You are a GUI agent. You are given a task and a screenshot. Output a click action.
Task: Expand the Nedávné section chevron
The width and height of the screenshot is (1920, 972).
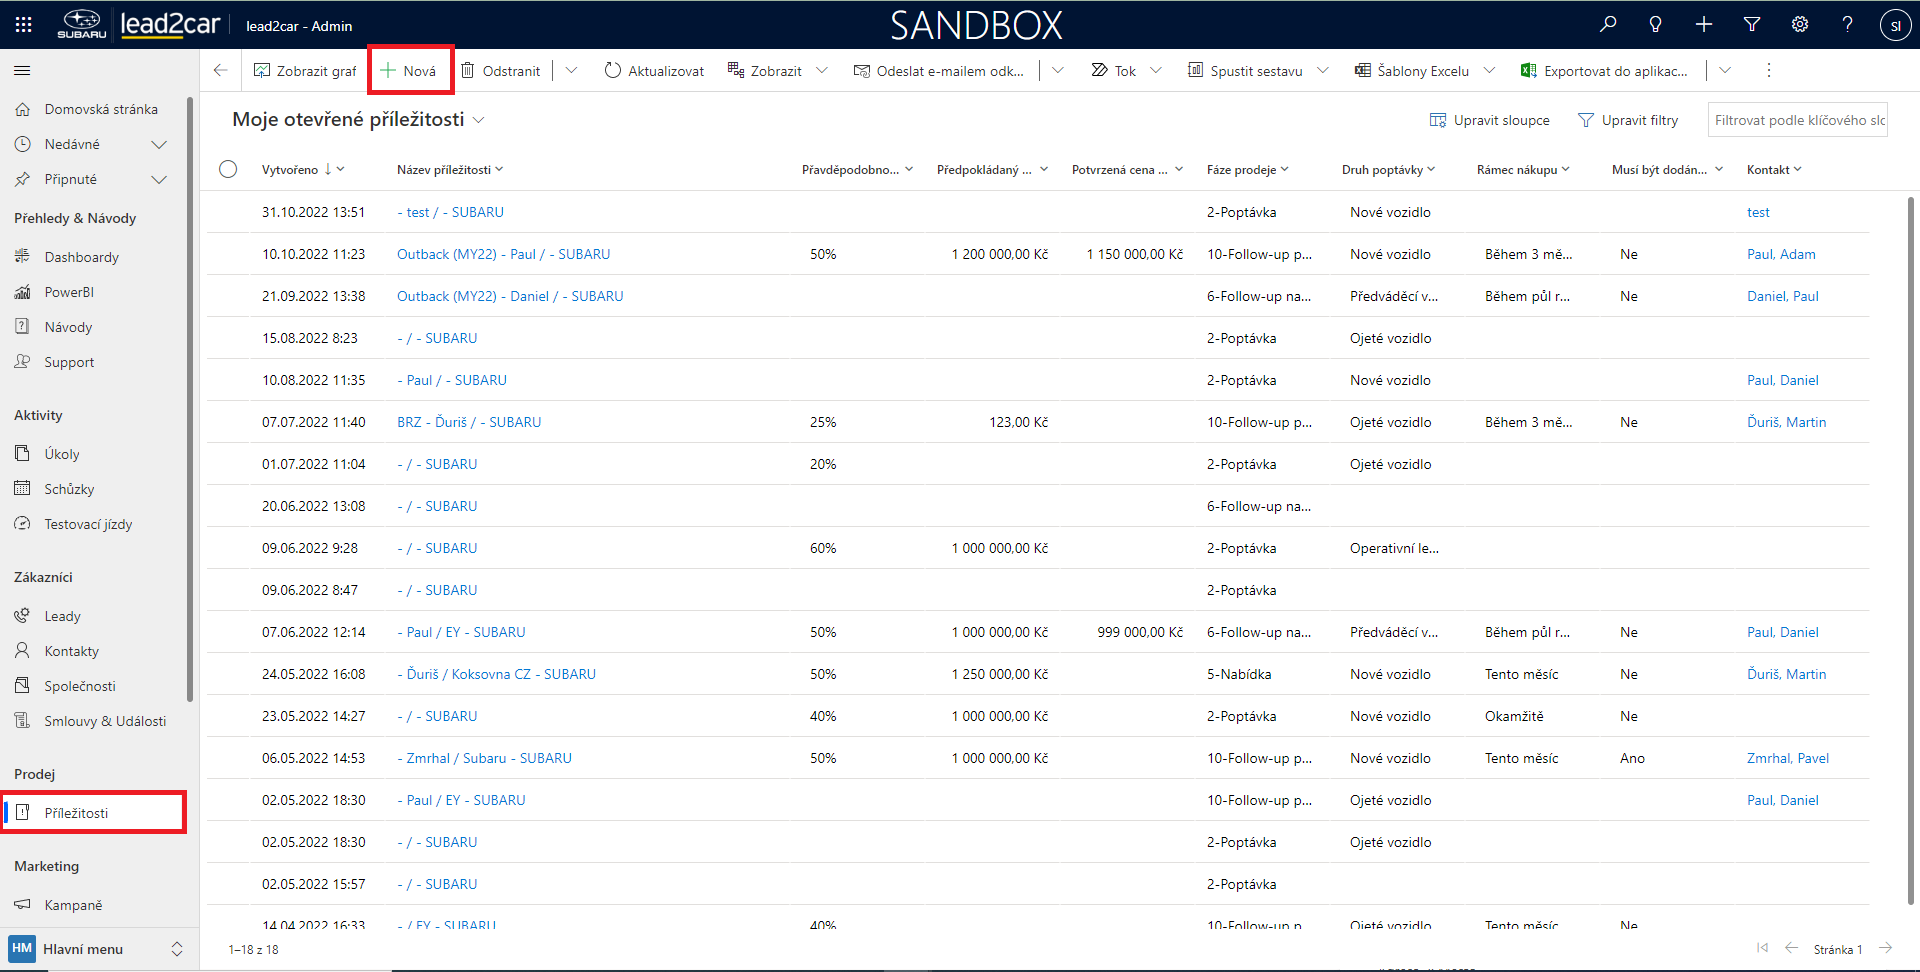pyautogui.click(x=158, y=145)
